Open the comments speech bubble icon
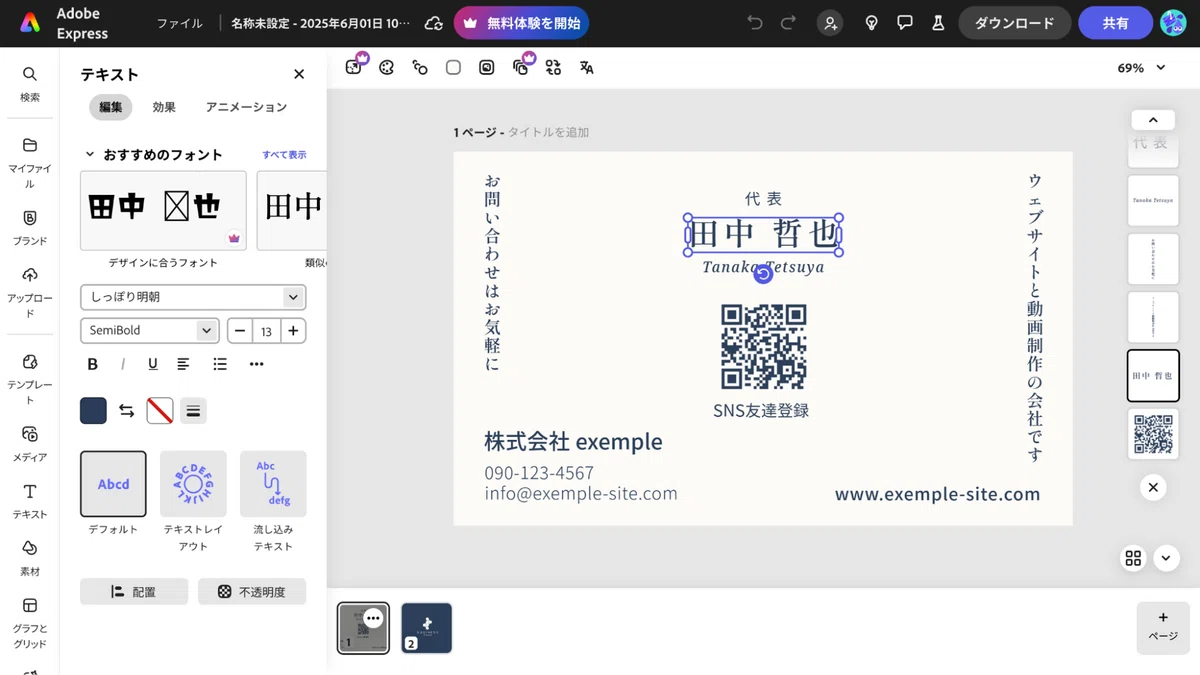The width and height of the screenshot is (1200, 675). tap(905, 23)
